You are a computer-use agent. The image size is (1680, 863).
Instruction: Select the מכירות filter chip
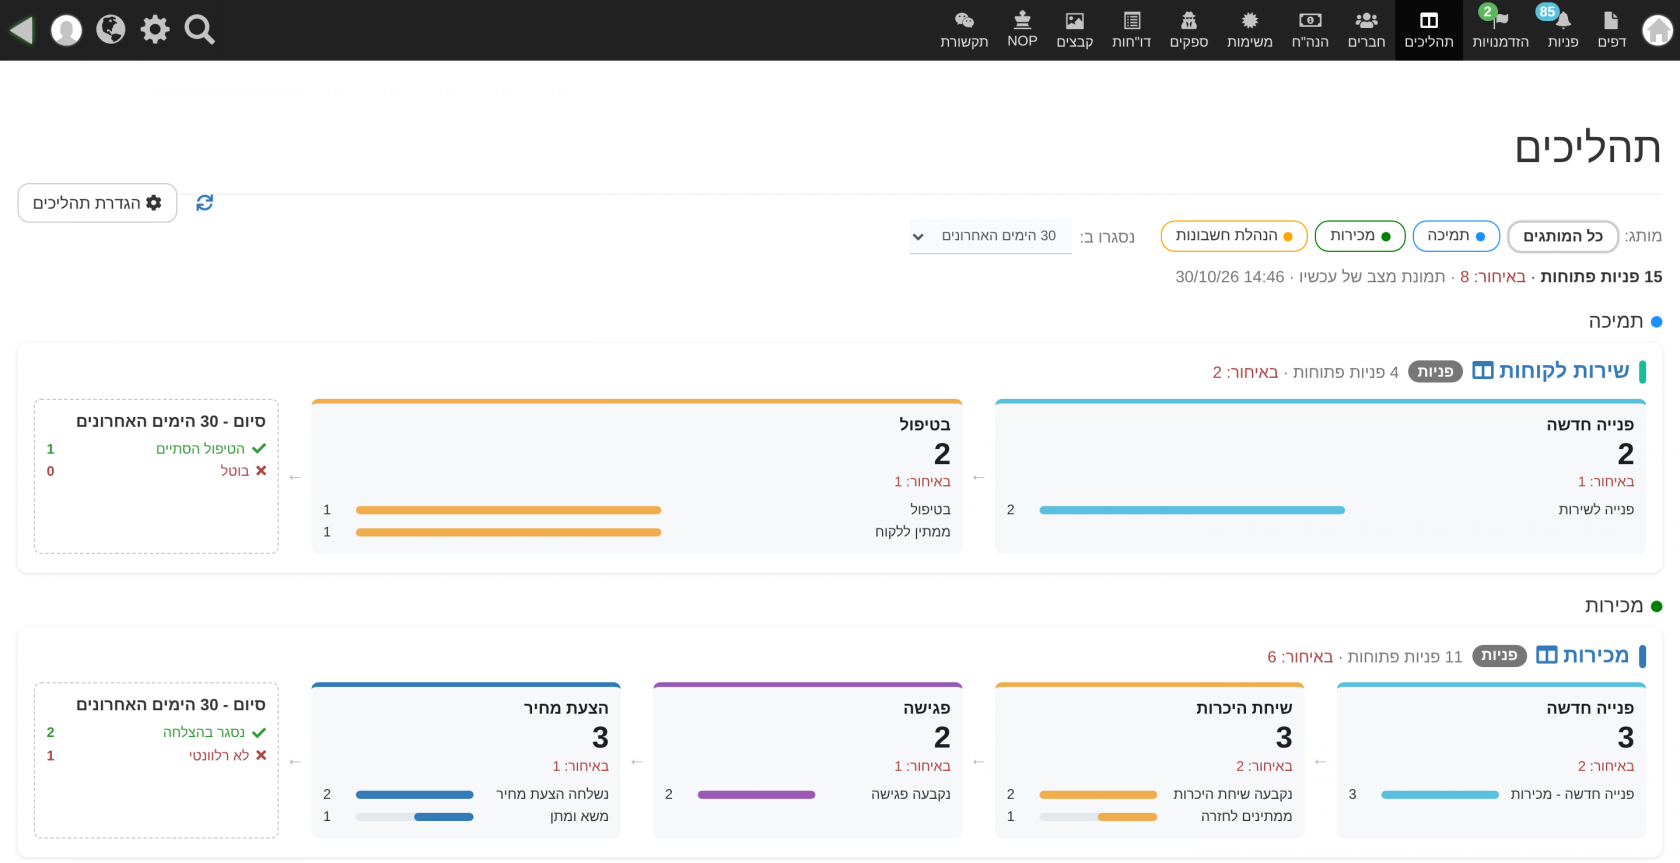point(1360,236)
